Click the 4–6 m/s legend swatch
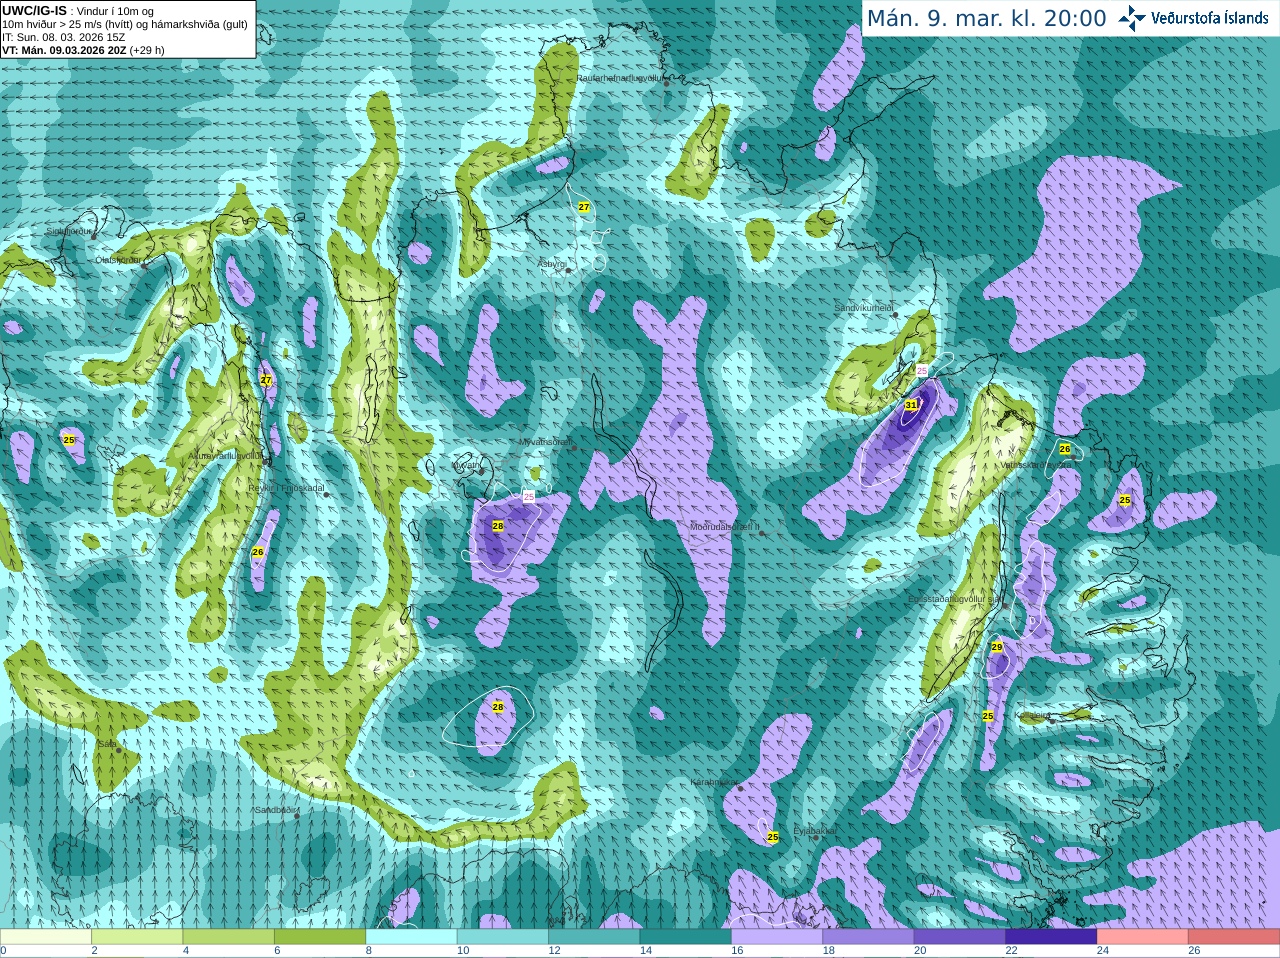 (228, 936)
